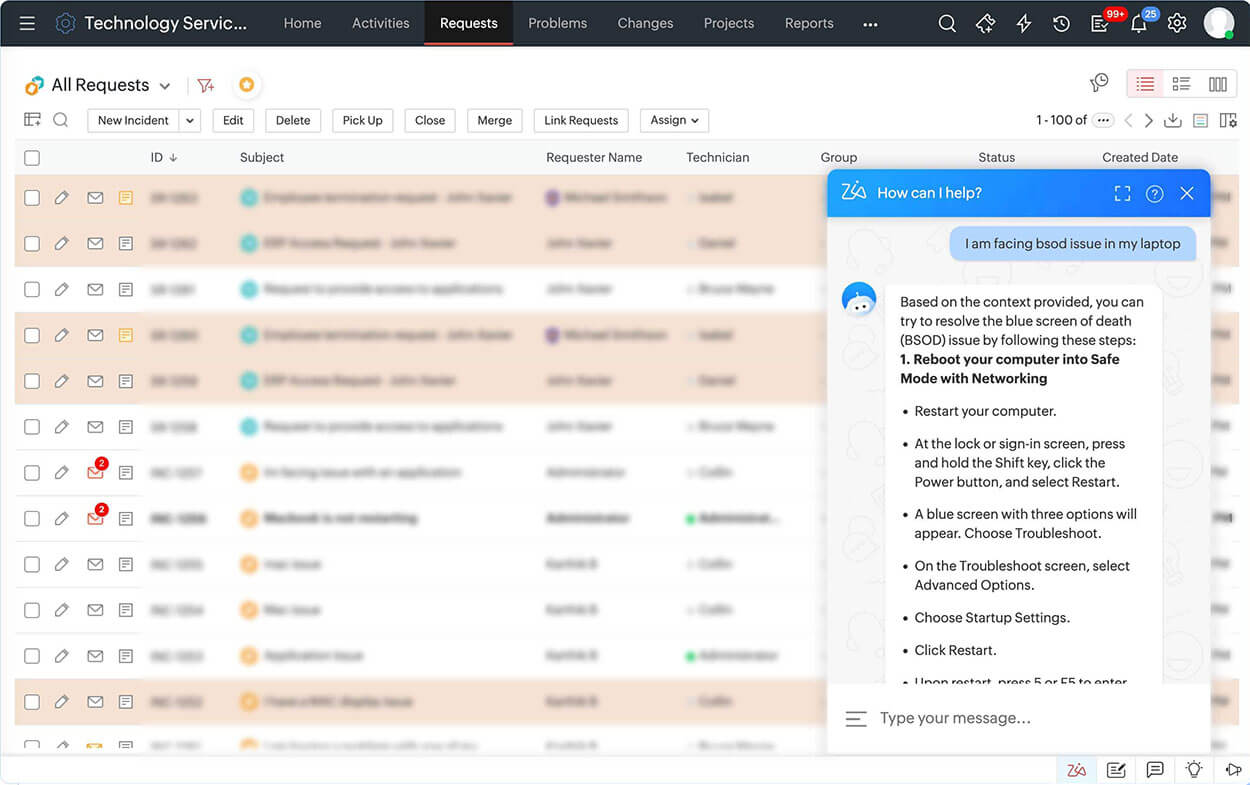
Task: Expand the Zia chat panel to fullscreen
Action: tap(1122, 193)
